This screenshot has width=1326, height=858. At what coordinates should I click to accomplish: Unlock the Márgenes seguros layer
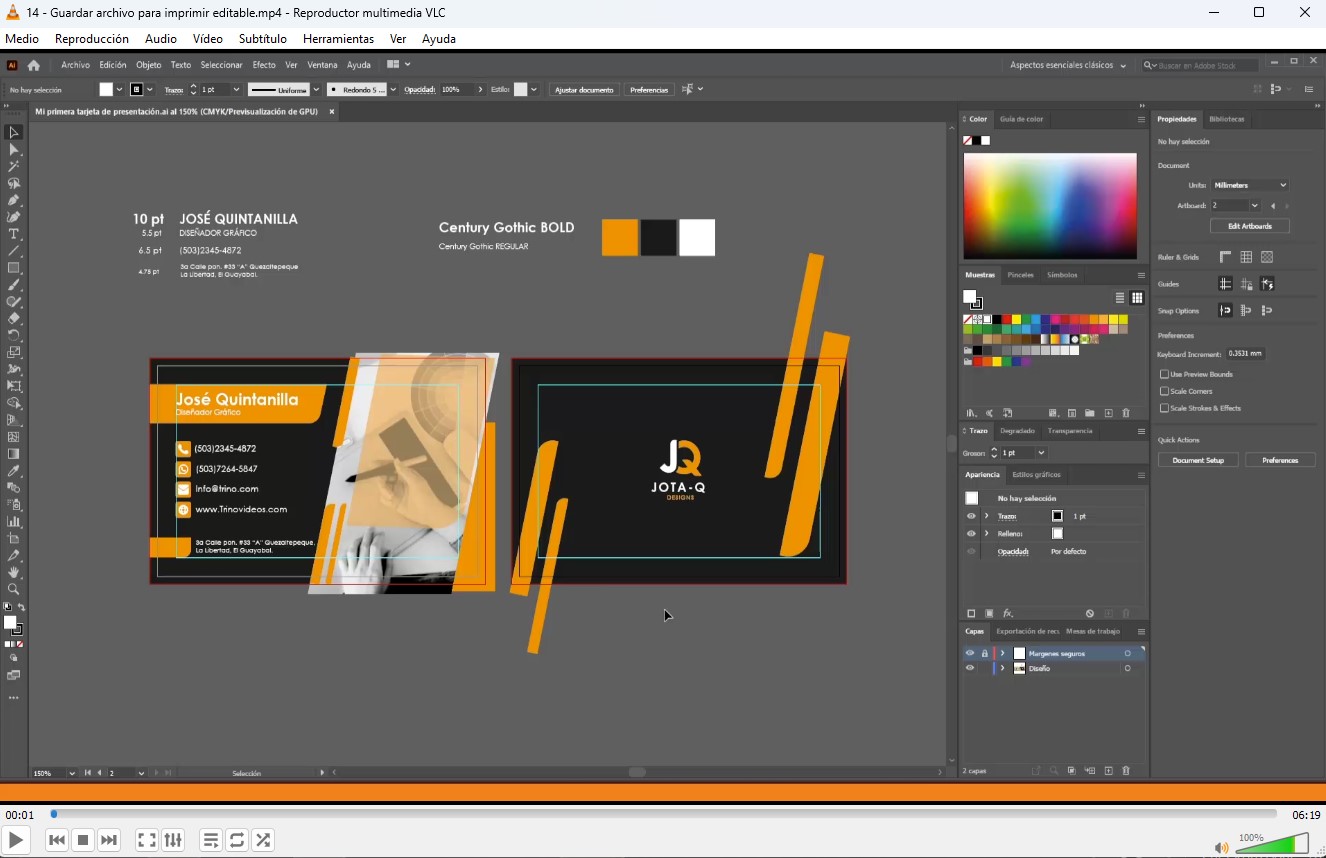(x=984, y=653)
